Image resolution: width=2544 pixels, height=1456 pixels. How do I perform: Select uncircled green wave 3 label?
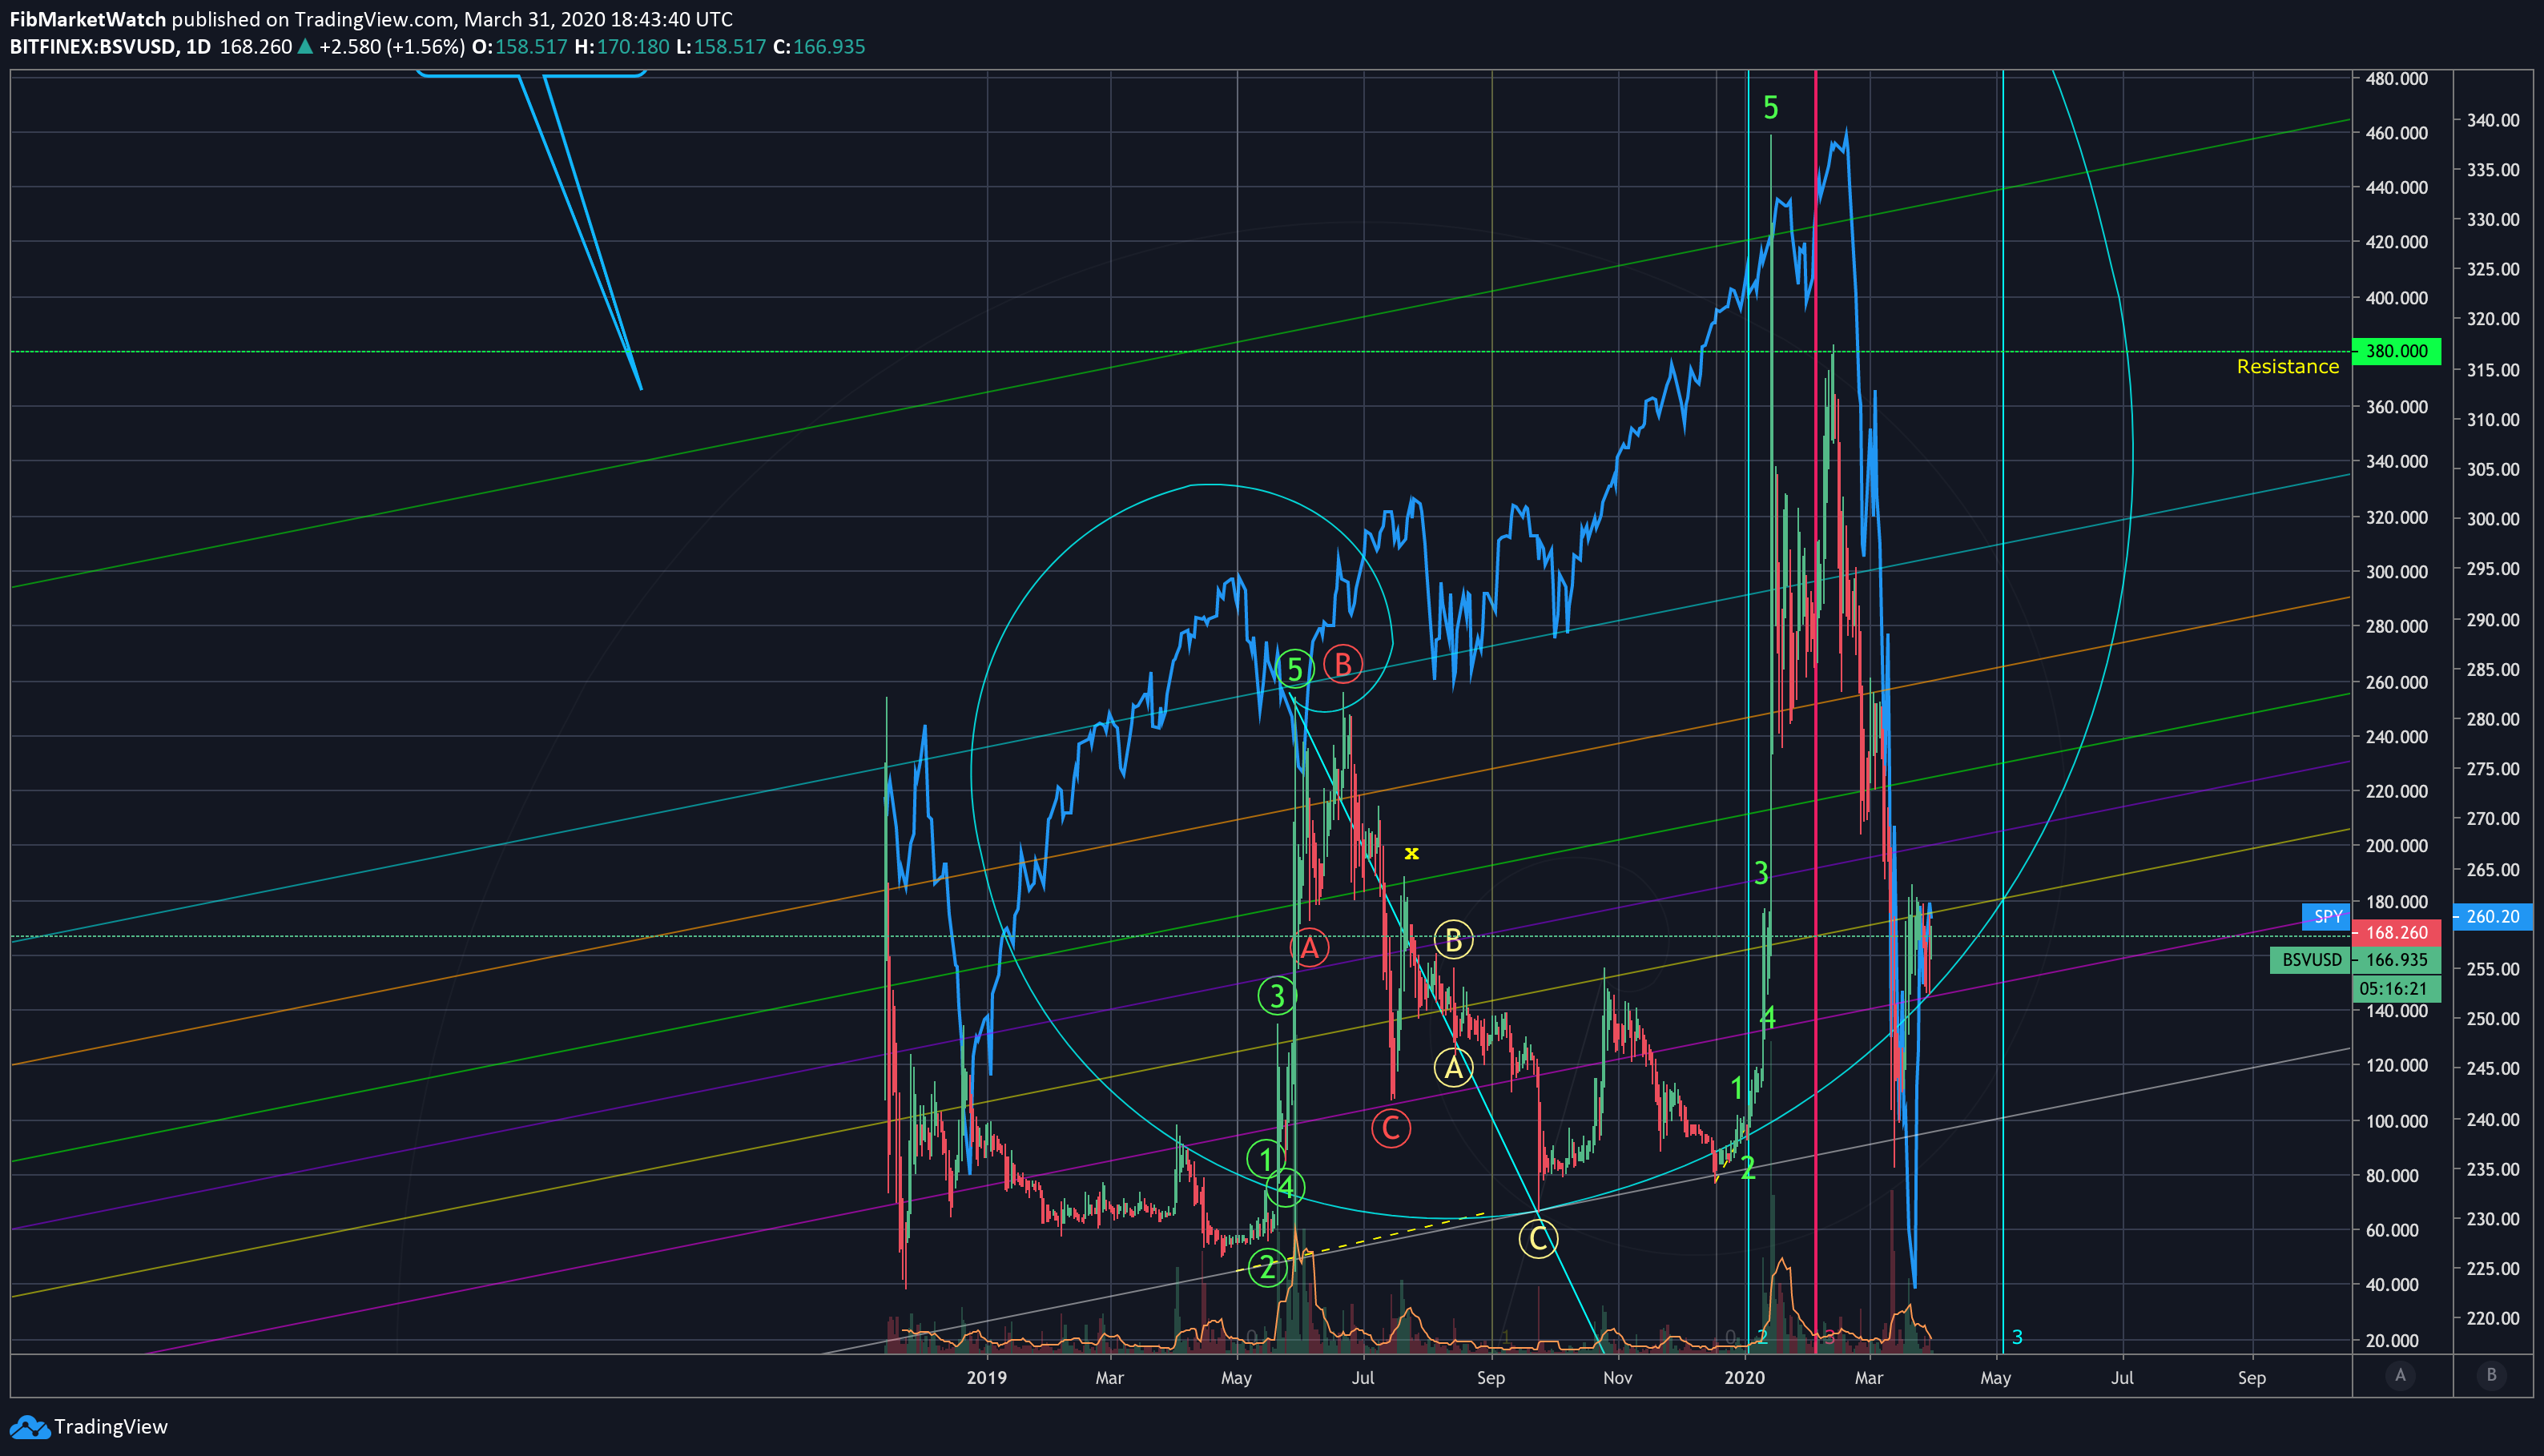(1761, 873)
